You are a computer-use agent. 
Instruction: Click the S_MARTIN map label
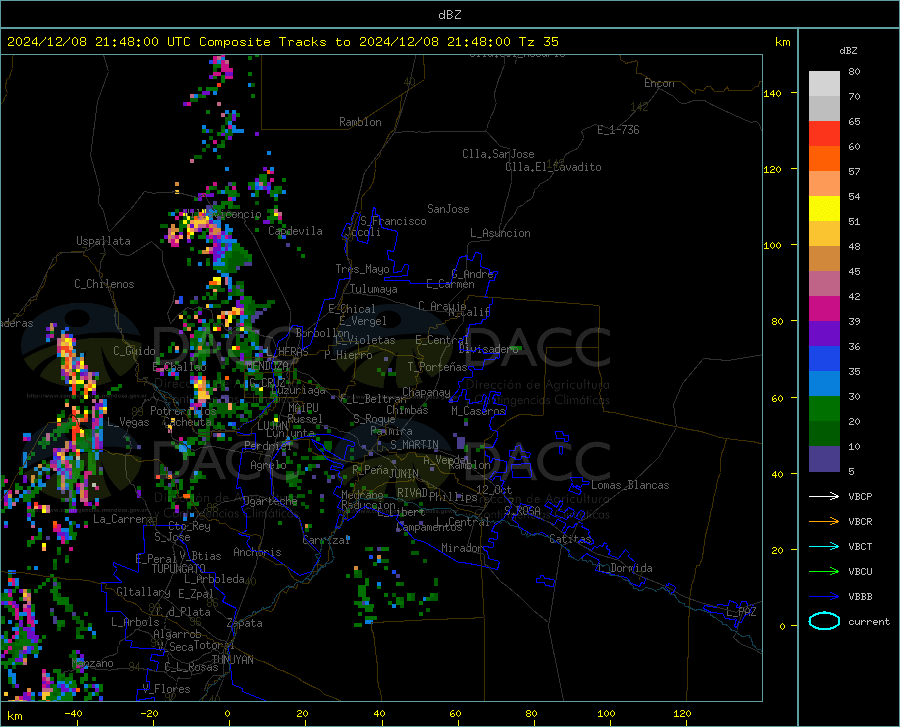click(414, 445)
